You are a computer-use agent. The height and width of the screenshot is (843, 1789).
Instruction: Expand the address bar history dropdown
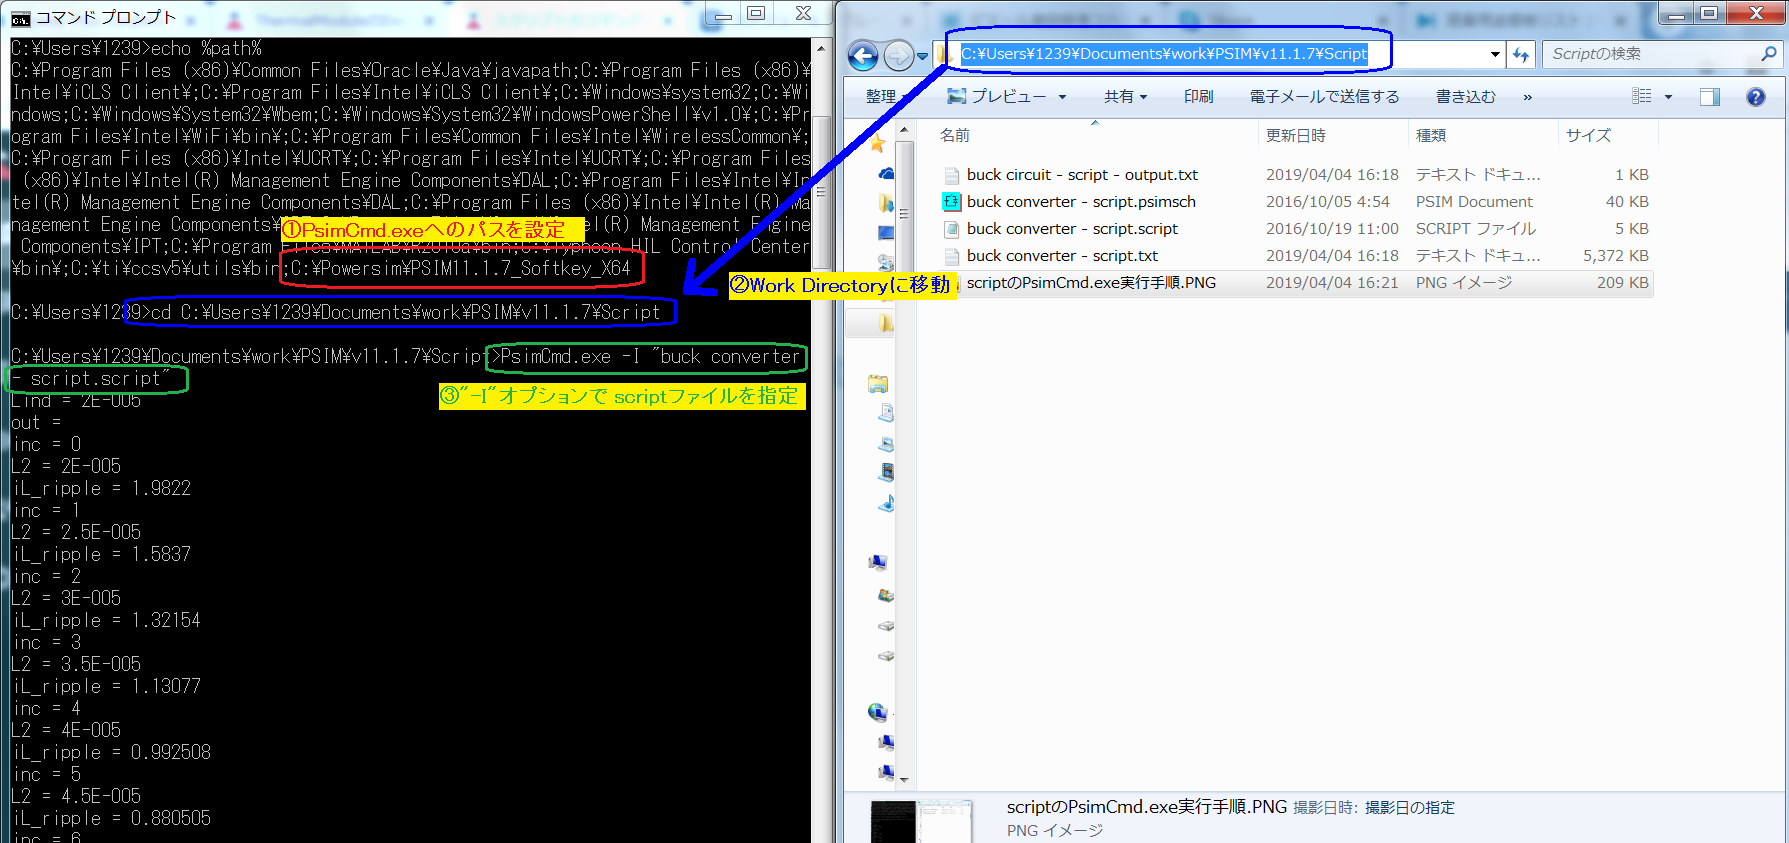click(1495, 55)
